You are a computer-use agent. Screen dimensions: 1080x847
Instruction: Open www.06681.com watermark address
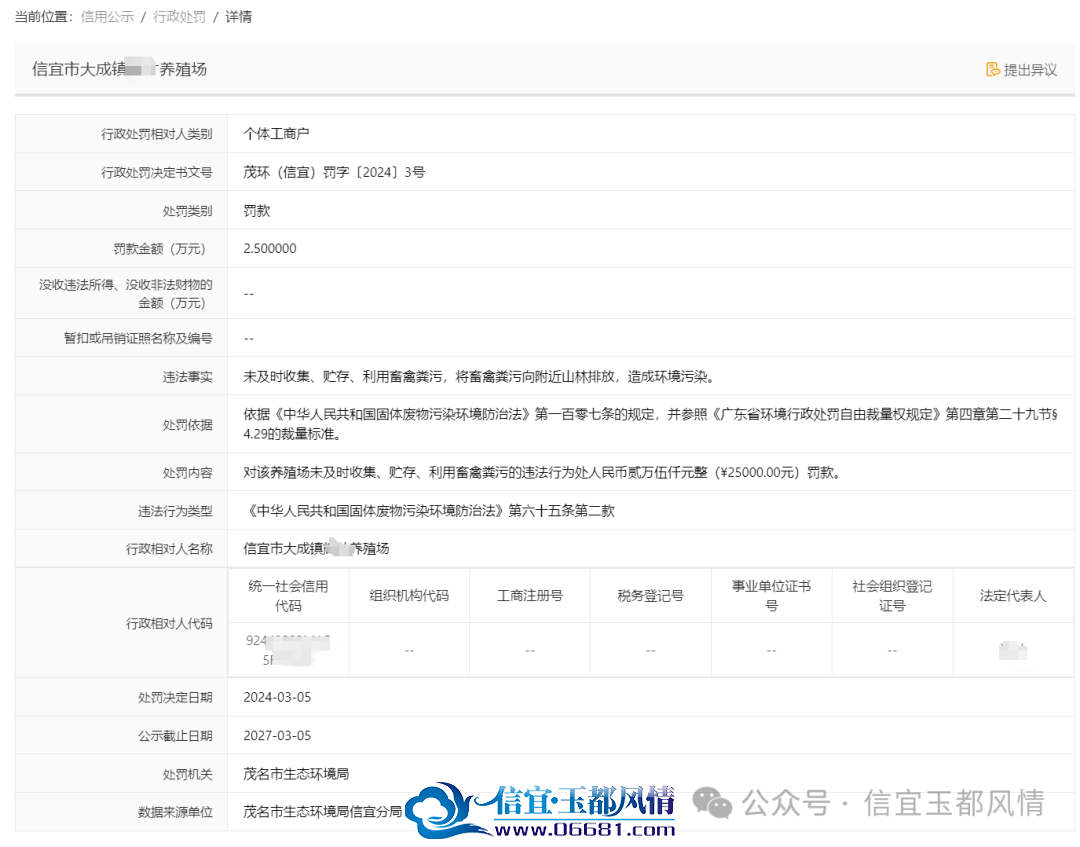coord(585,830)
